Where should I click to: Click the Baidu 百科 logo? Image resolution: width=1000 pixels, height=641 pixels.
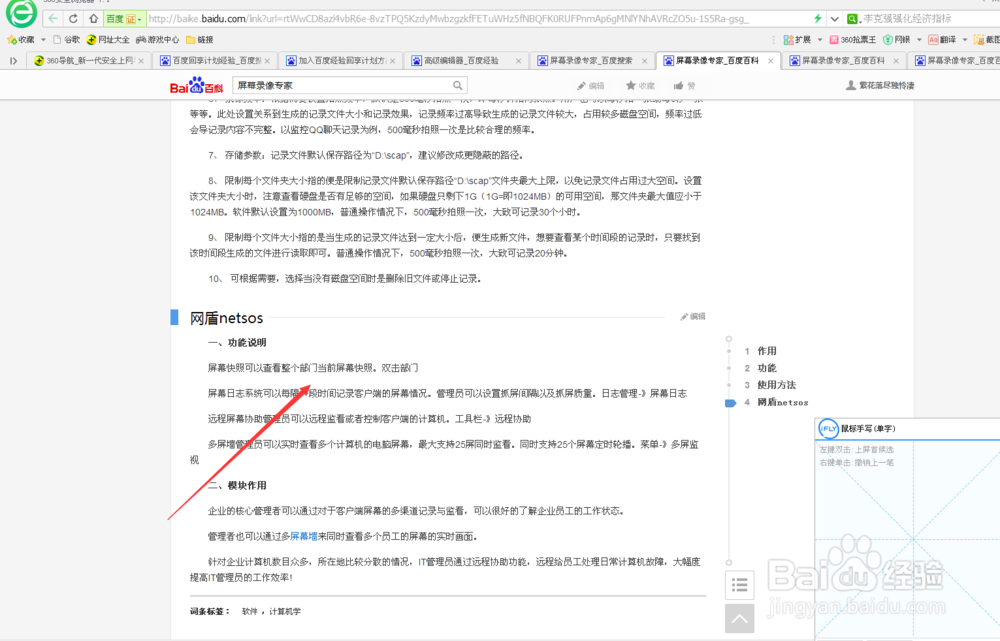click(196, 85)
